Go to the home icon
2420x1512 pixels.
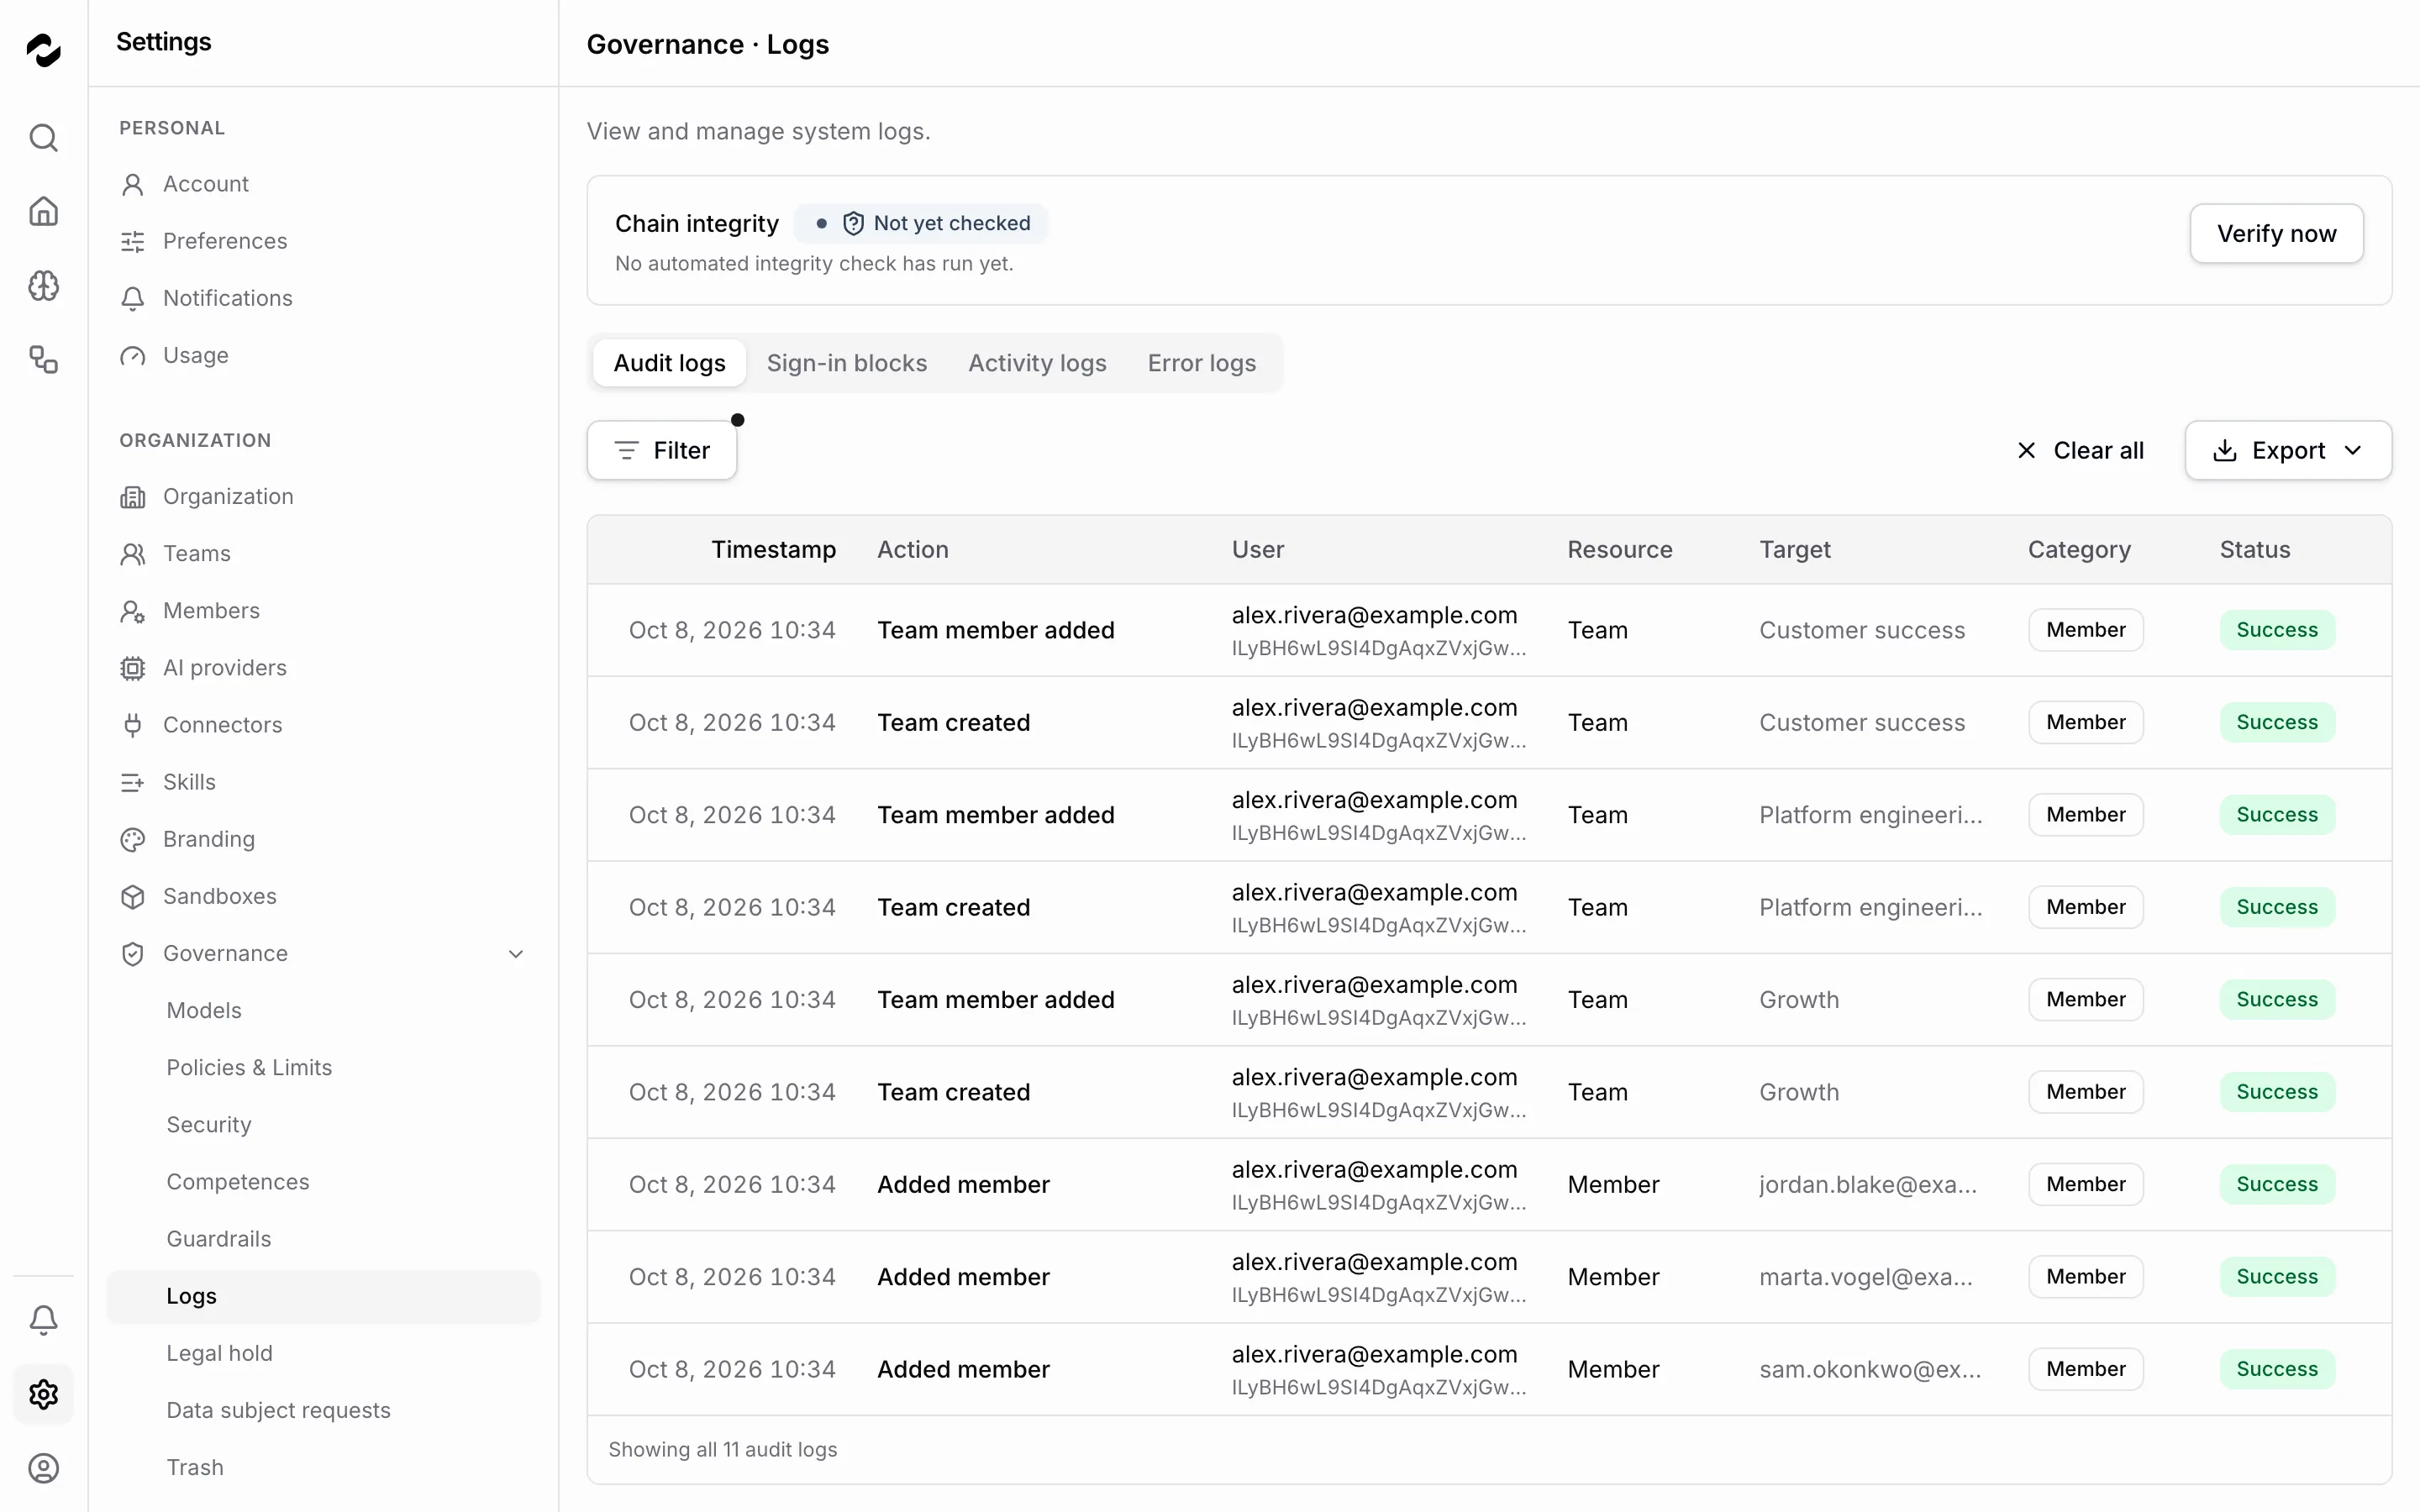[43, 211]
